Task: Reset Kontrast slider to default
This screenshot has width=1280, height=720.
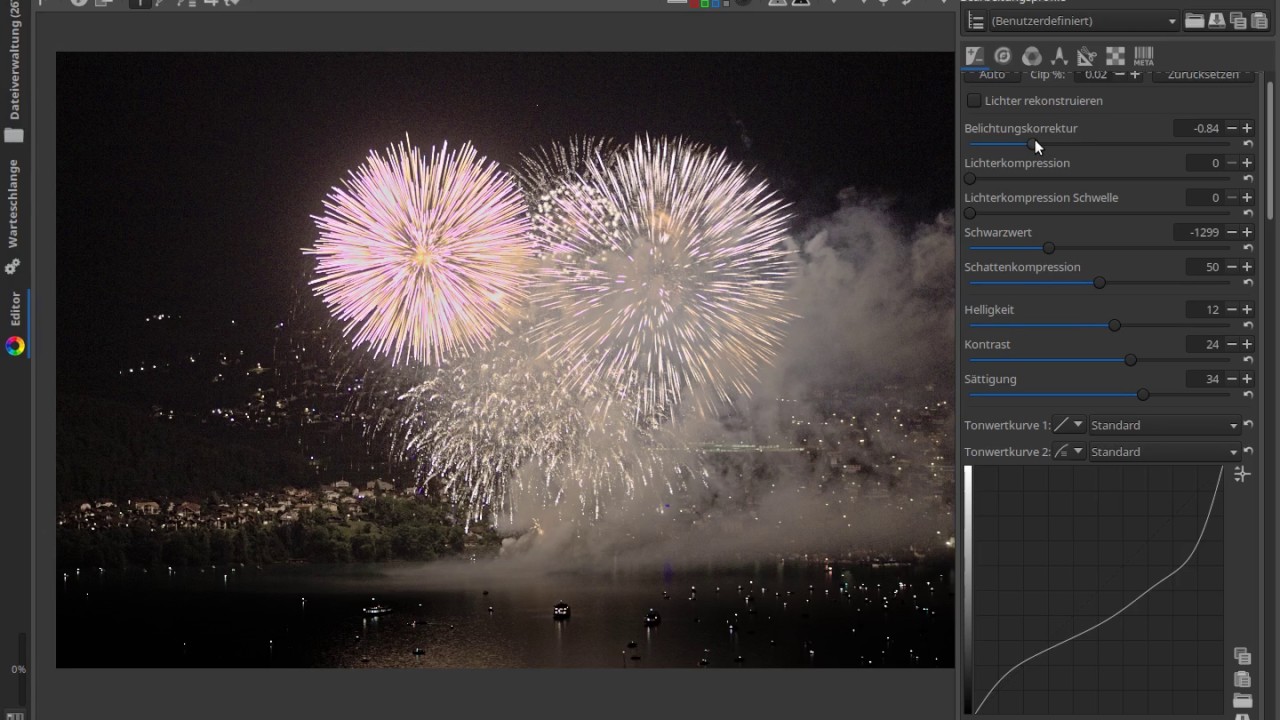Action: click(1248, 360)
